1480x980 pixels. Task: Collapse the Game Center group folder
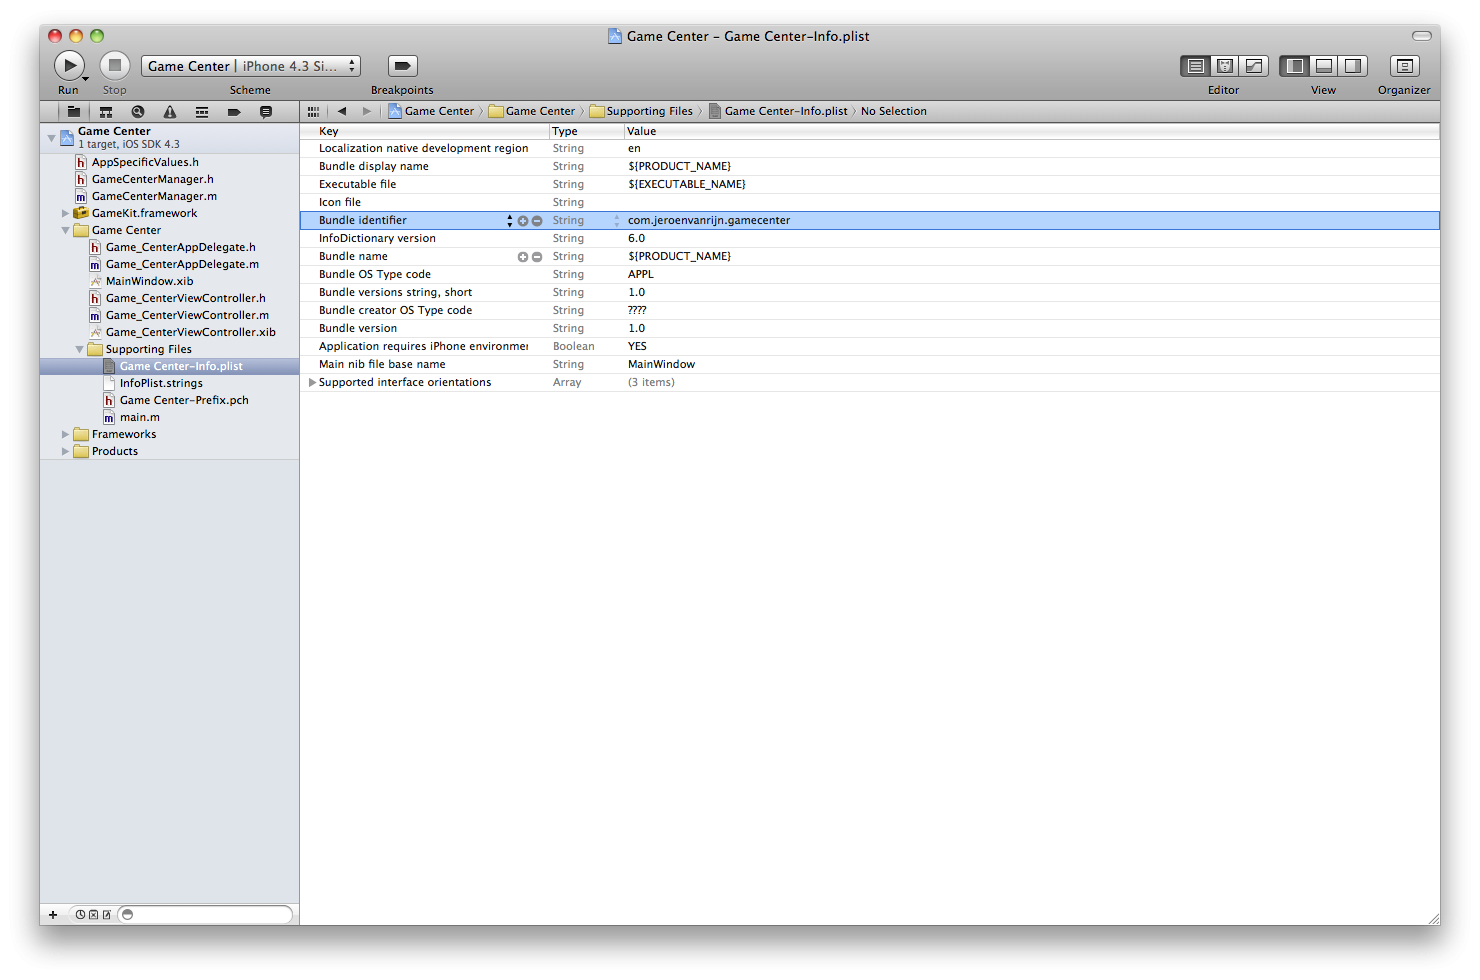coord(65,230)
